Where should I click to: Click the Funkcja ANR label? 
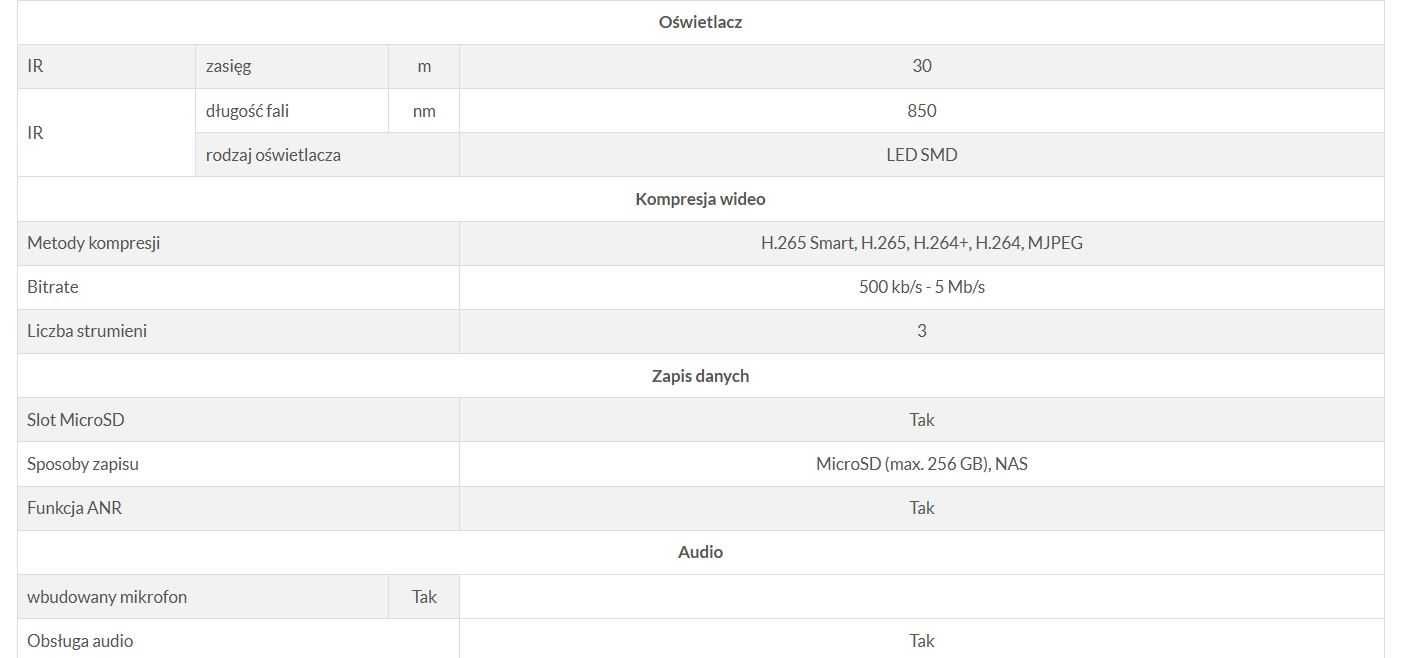click(x=74, y=508)
